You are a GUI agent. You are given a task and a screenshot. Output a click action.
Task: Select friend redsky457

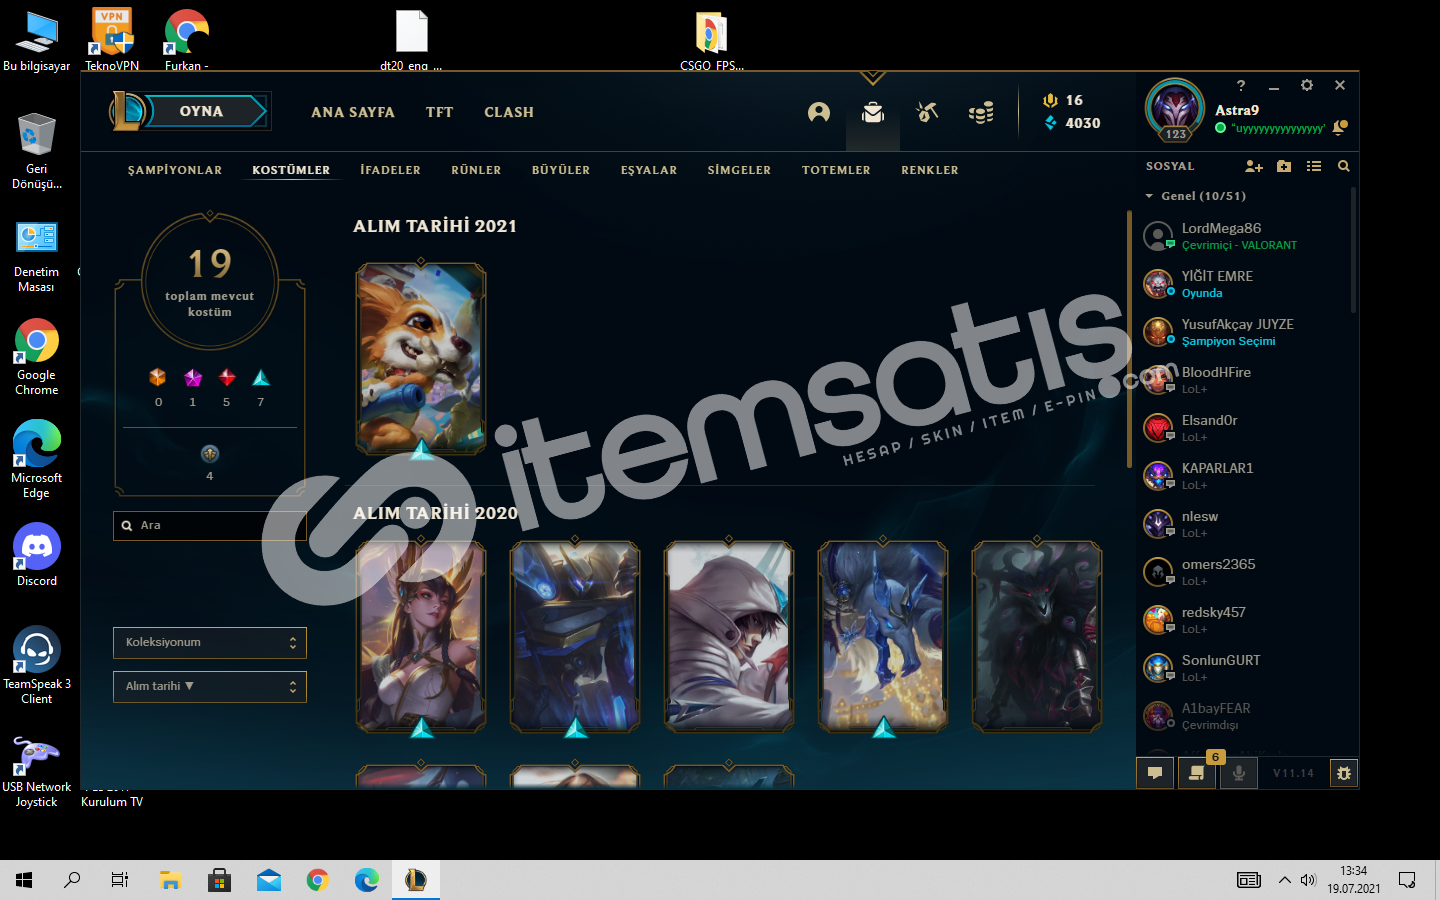tap(1245, 620)
